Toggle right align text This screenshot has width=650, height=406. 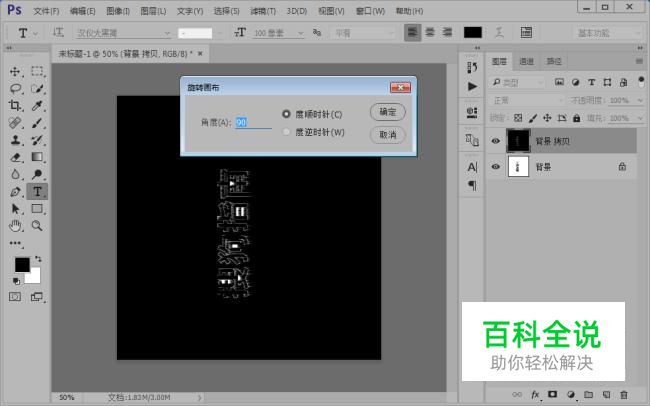pyautogui.click(x=447, y=32)
